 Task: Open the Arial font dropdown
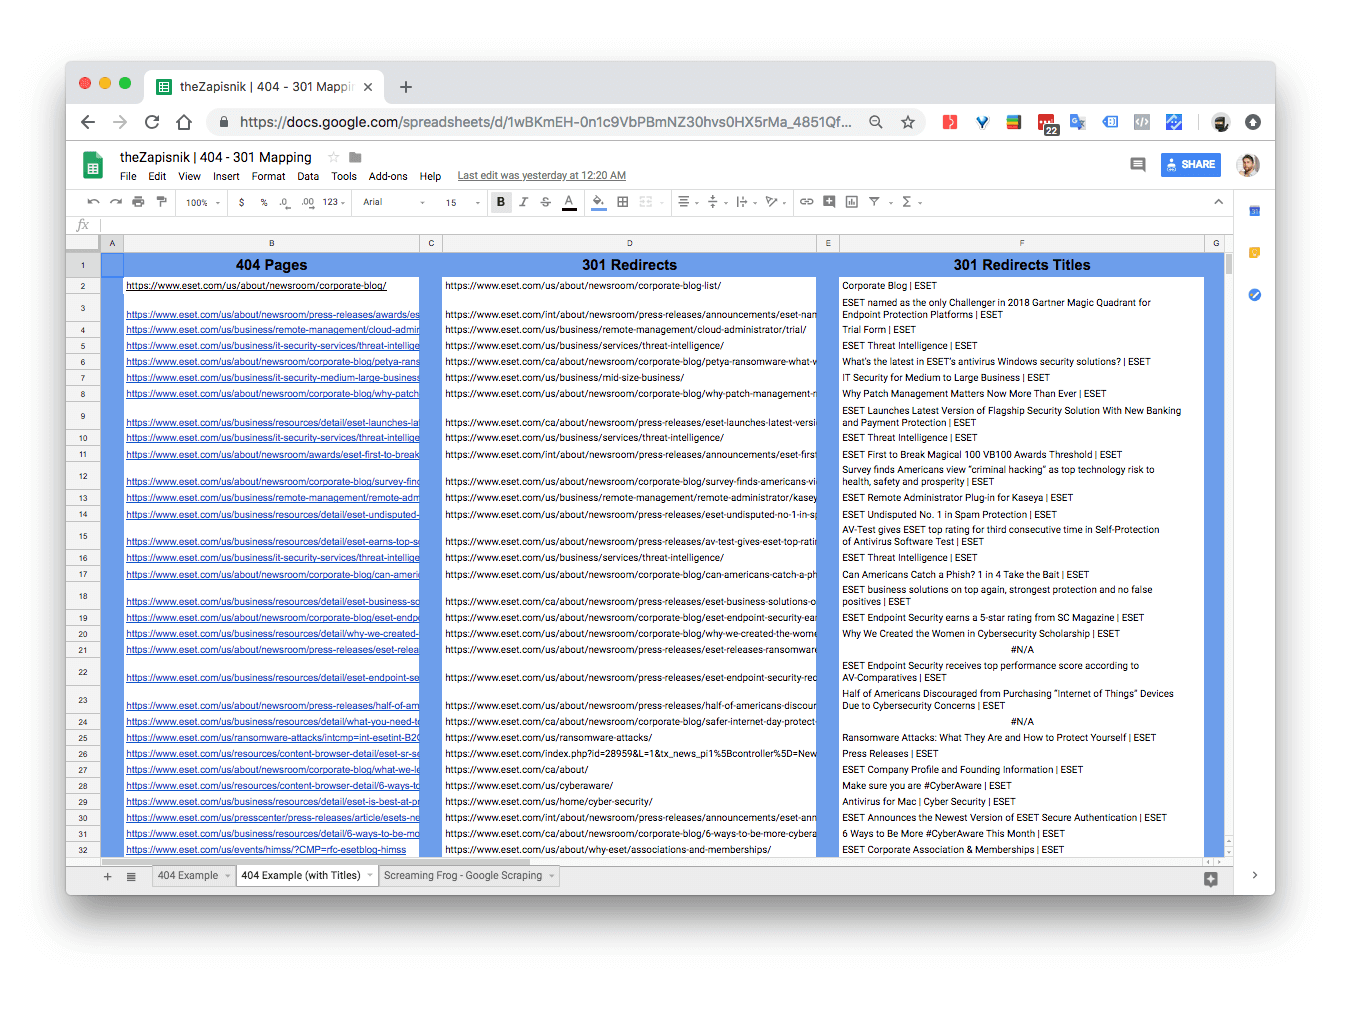393,202
